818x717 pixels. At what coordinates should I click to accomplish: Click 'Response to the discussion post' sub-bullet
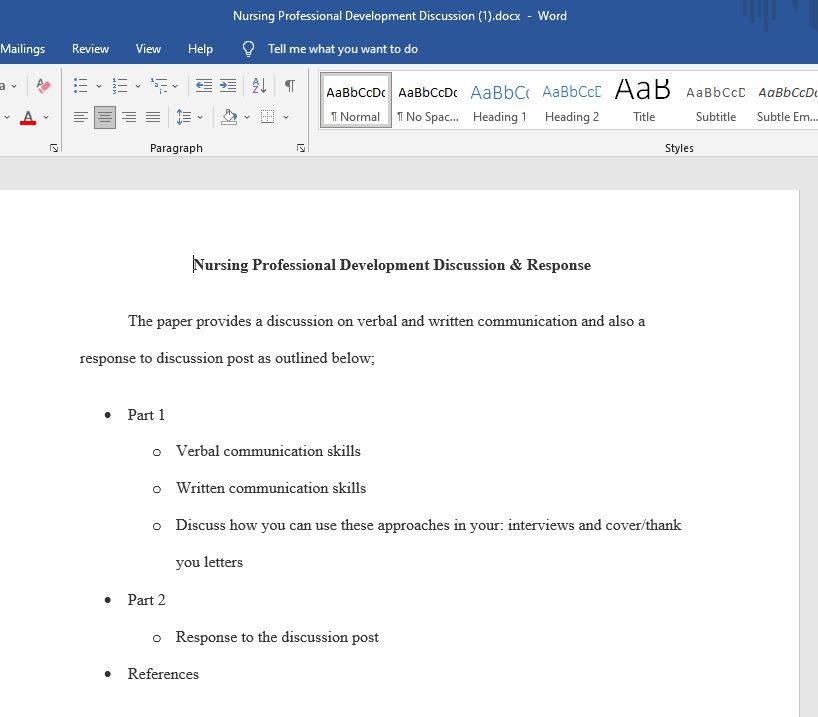[277, 637]
